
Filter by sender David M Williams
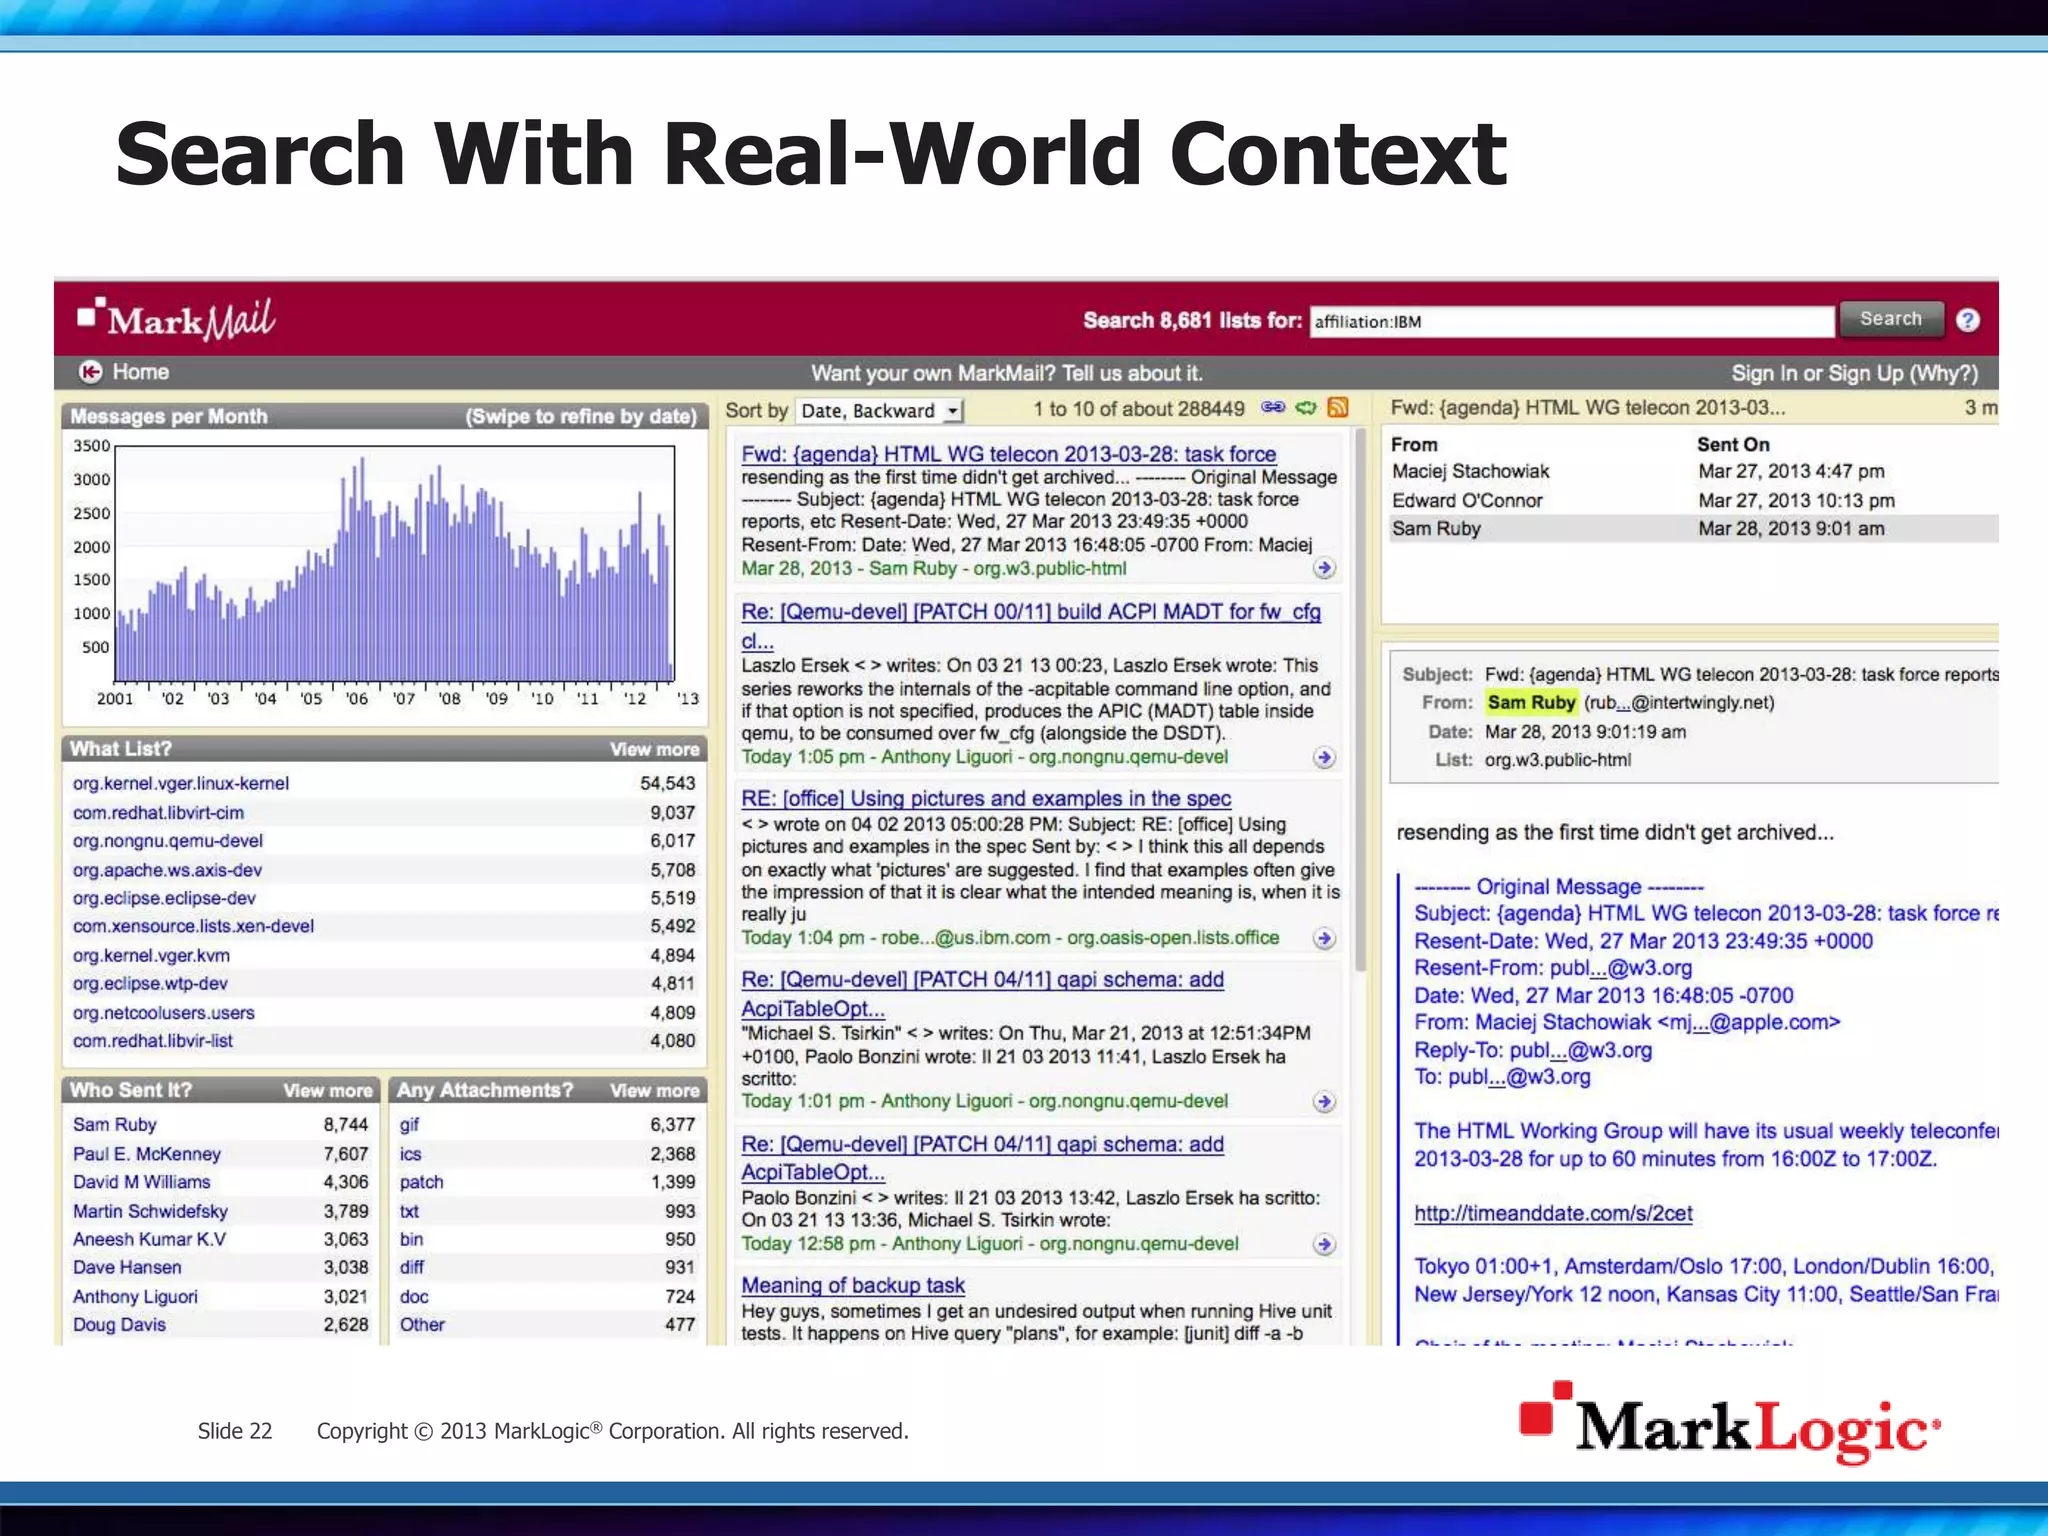141,1182
